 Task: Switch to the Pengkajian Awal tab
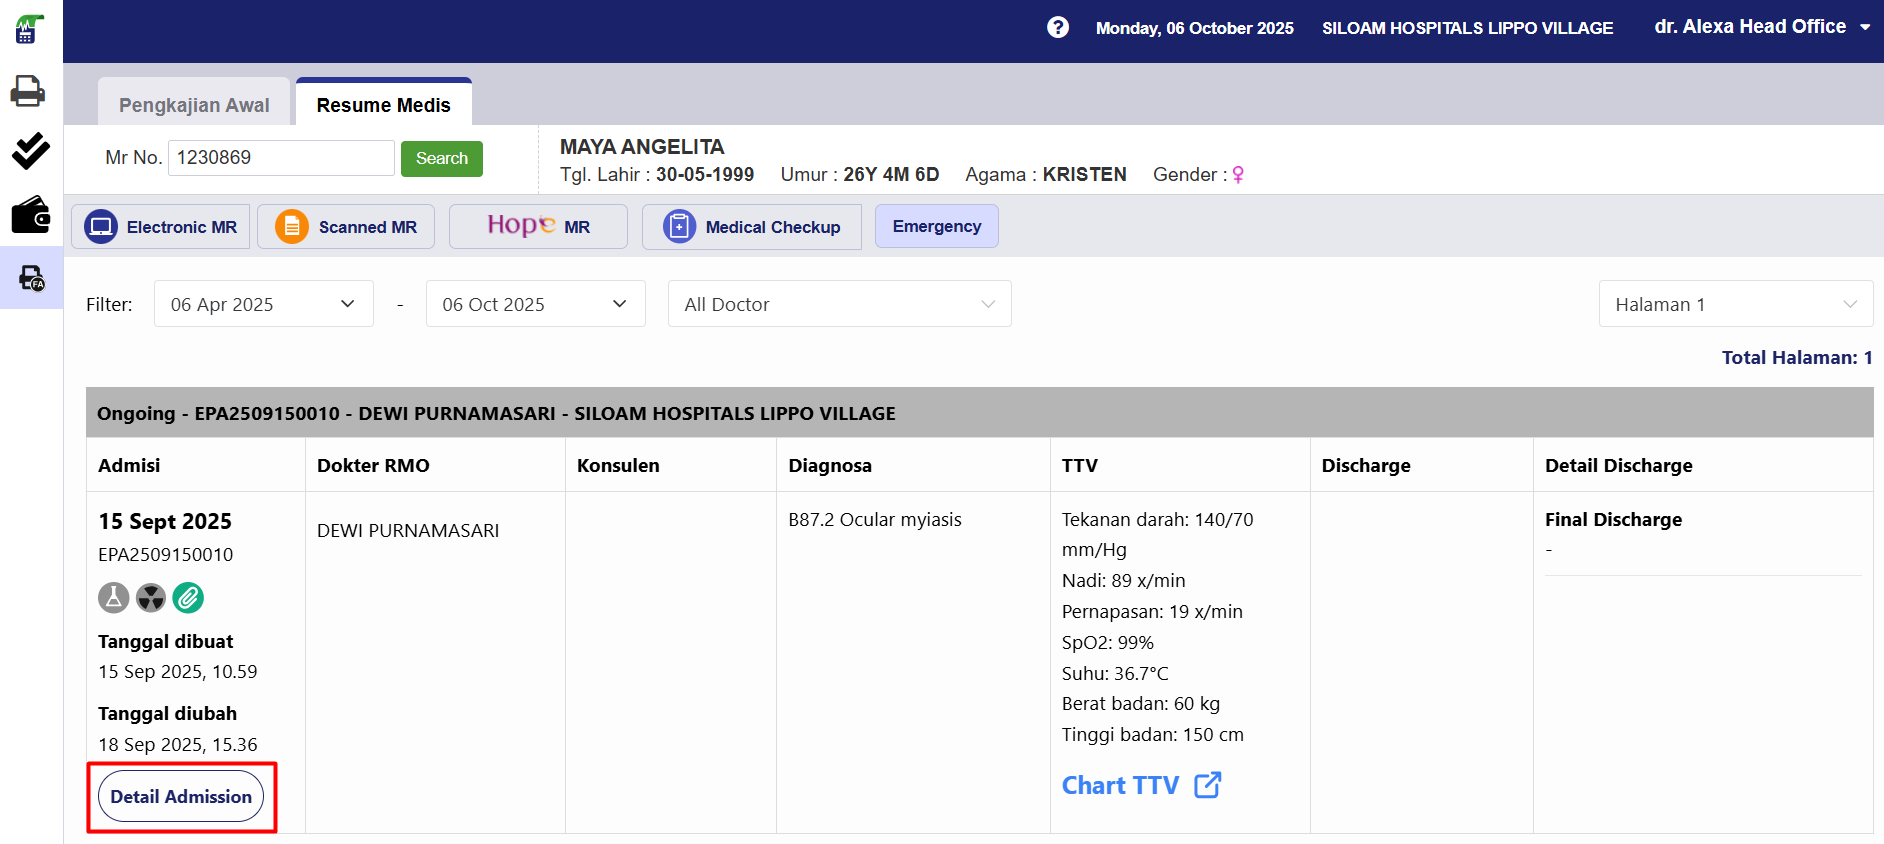click(194, 105)
